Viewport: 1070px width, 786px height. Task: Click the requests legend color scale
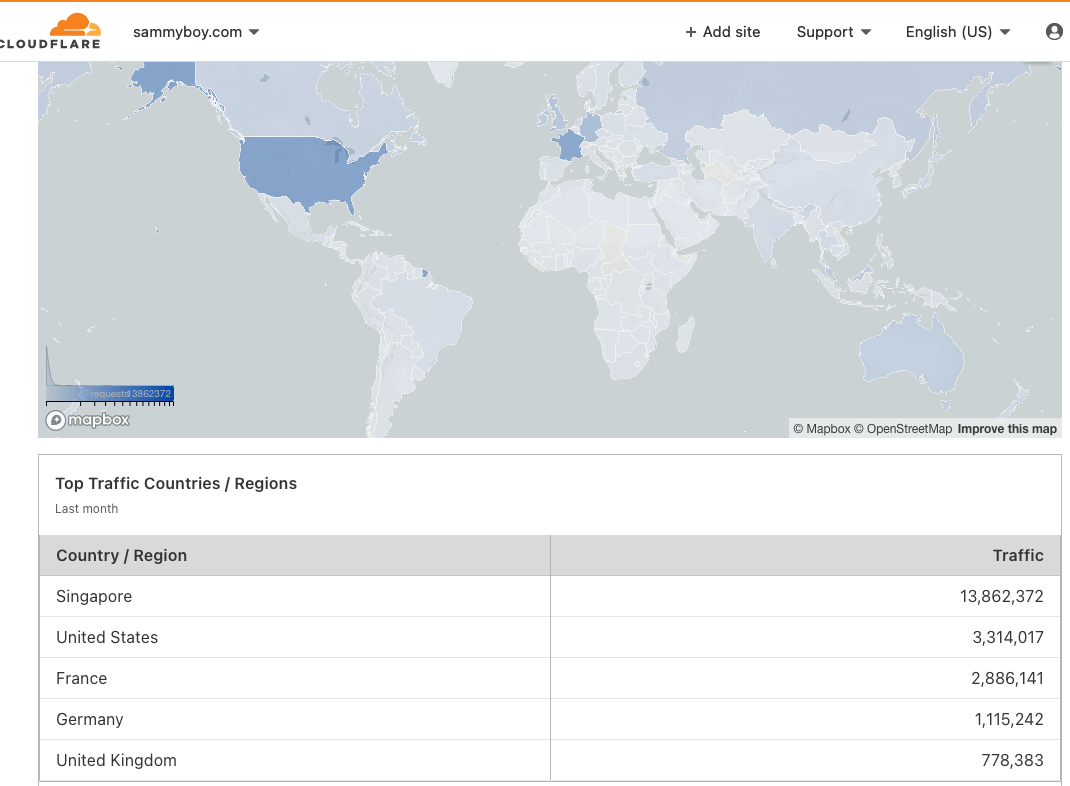(x=110, y=394)
